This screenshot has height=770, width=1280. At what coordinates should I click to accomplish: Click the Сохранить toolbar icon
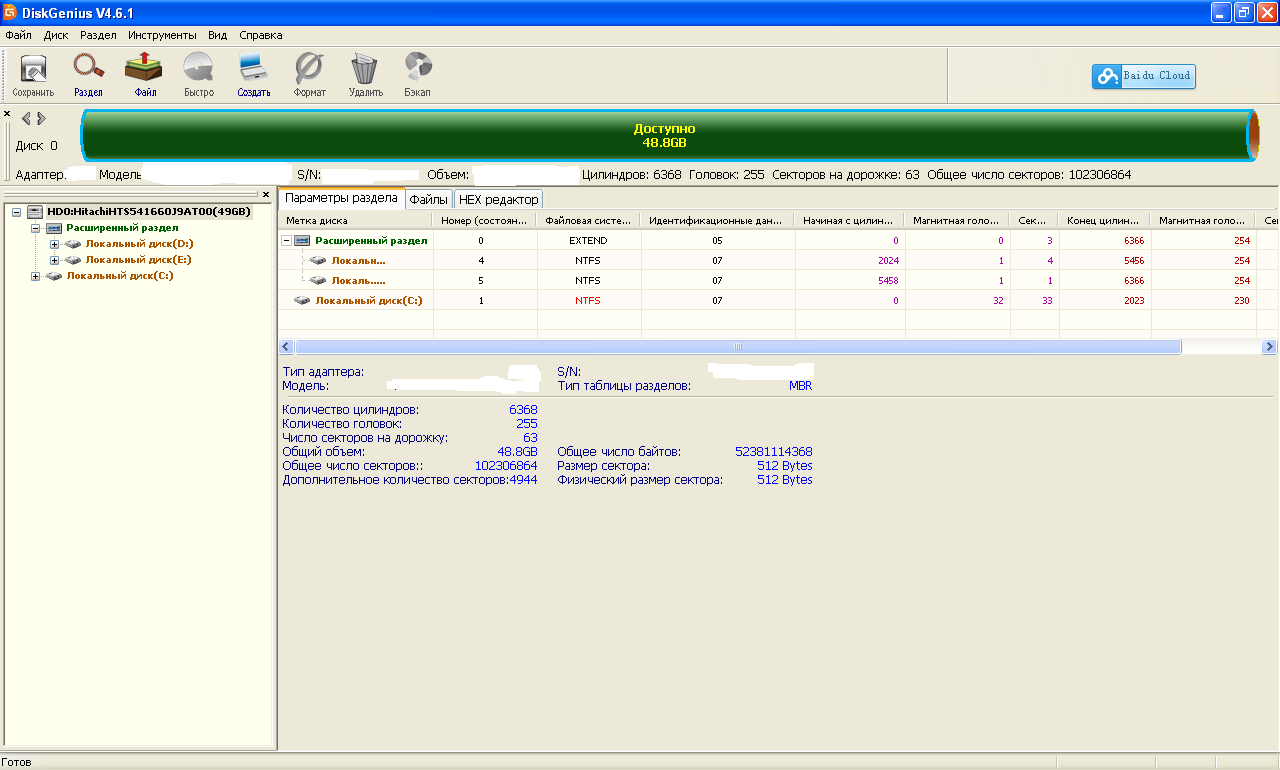pyautogui.click(x=33, y=75)
